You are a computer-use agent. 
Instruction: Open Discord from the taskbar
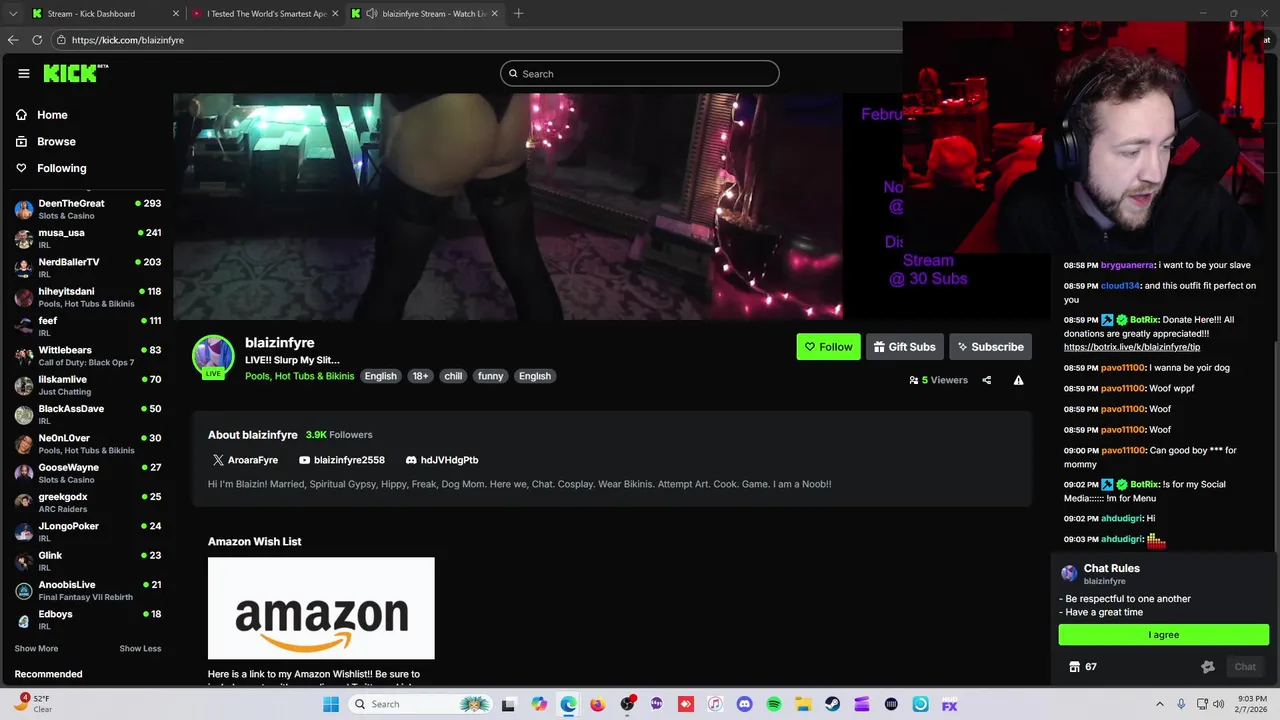tap(744, 704)
